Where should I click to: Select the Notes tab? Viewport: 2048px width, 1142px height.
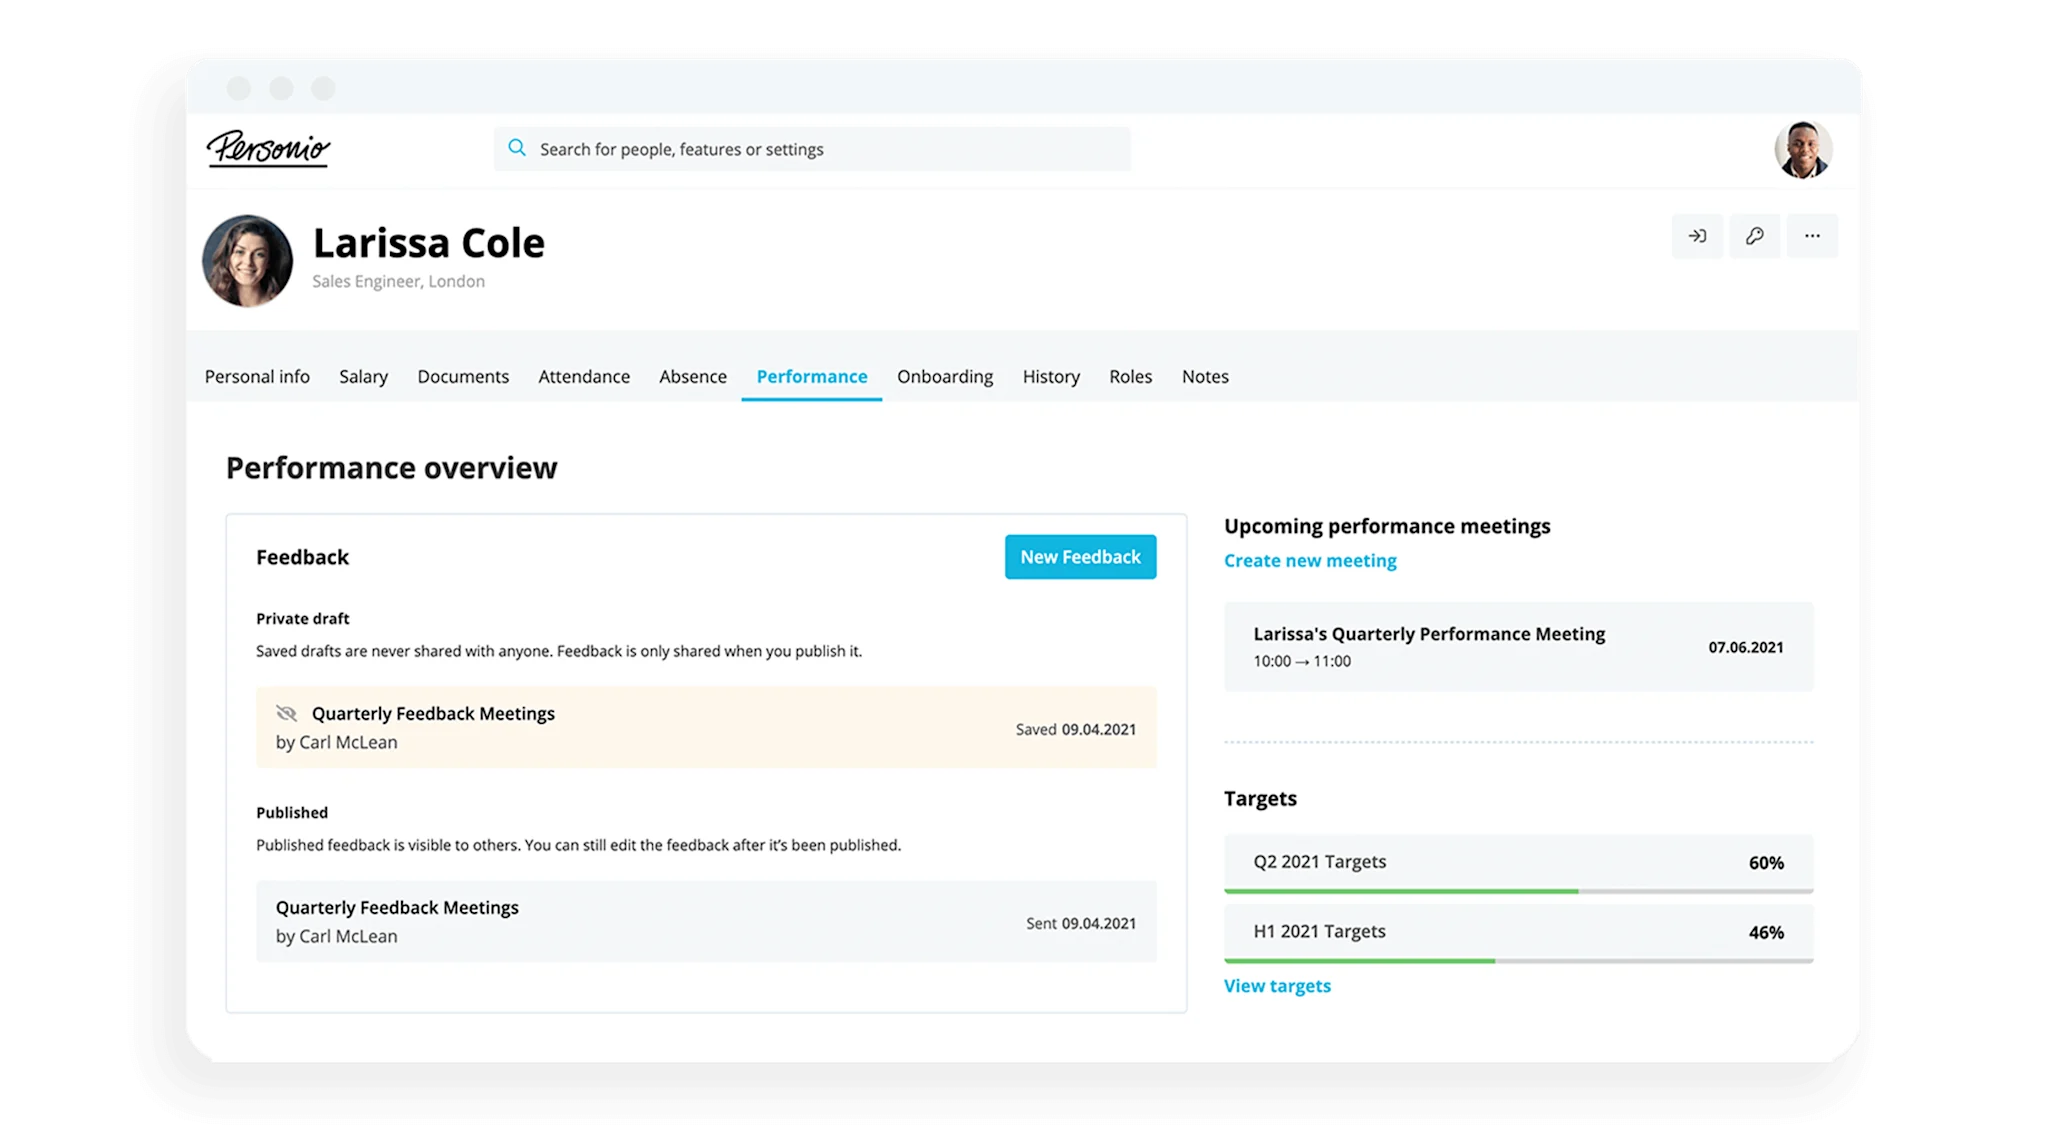1205,377
